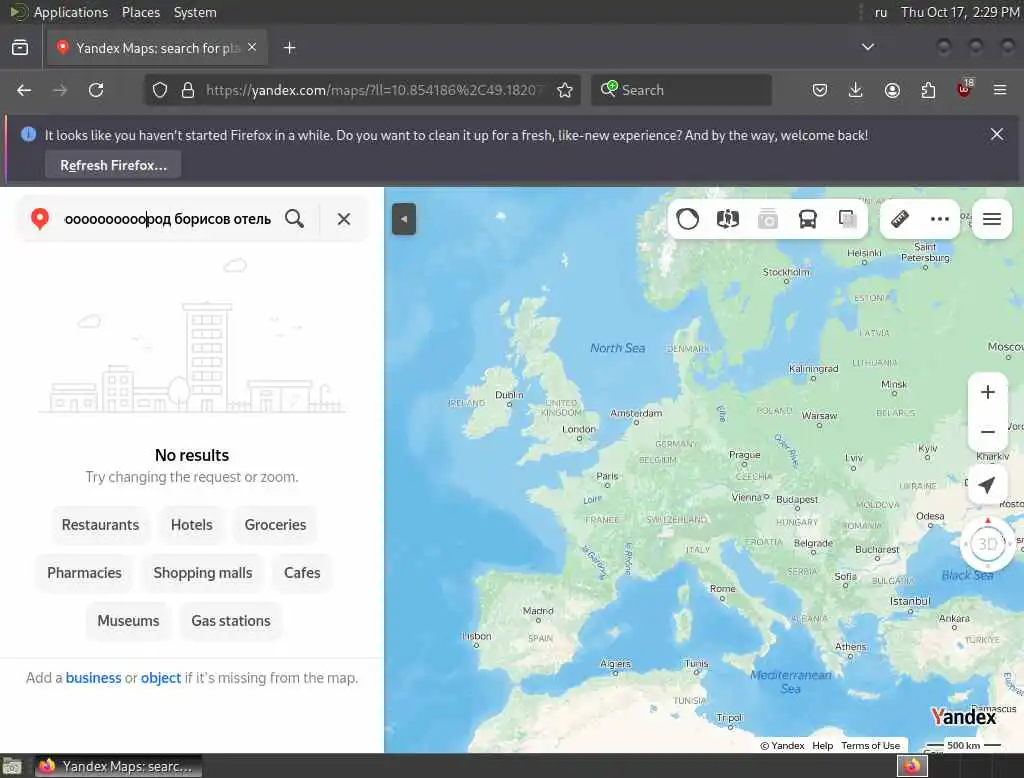Toggle the 3D map tilt control
This screenshot has width=1024, height=778.
coord(987,543)
